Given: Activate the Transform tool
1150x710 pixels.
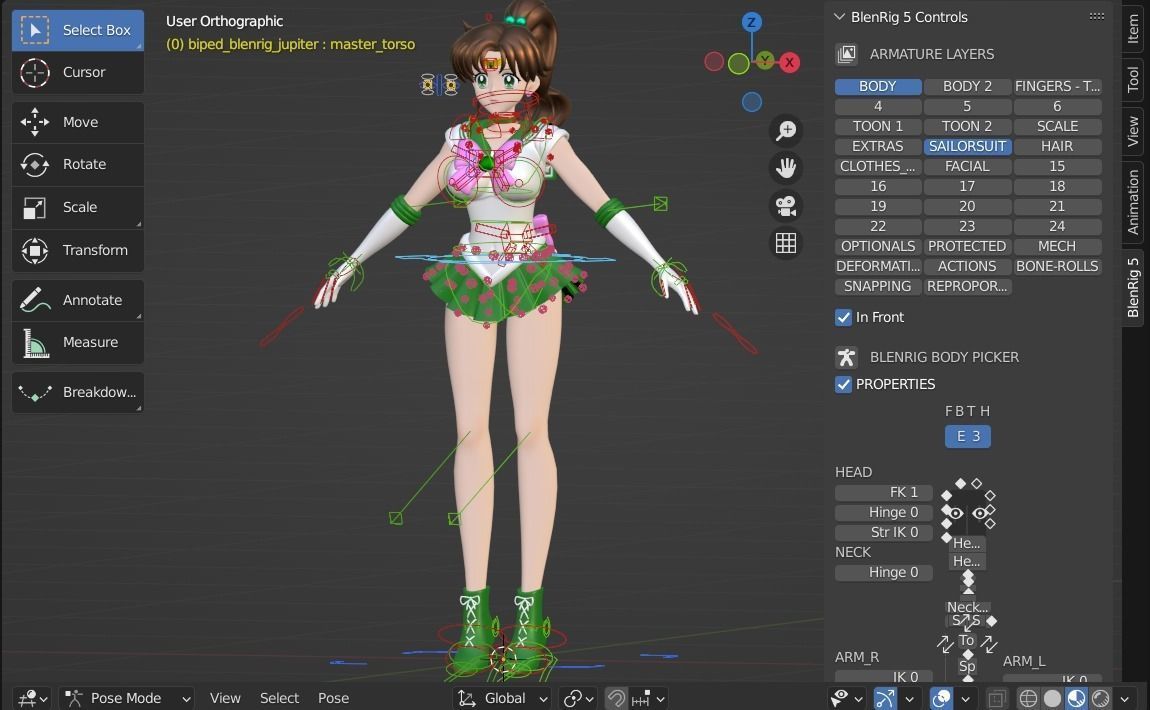Looking at the screenshot, I should [78, 250].
